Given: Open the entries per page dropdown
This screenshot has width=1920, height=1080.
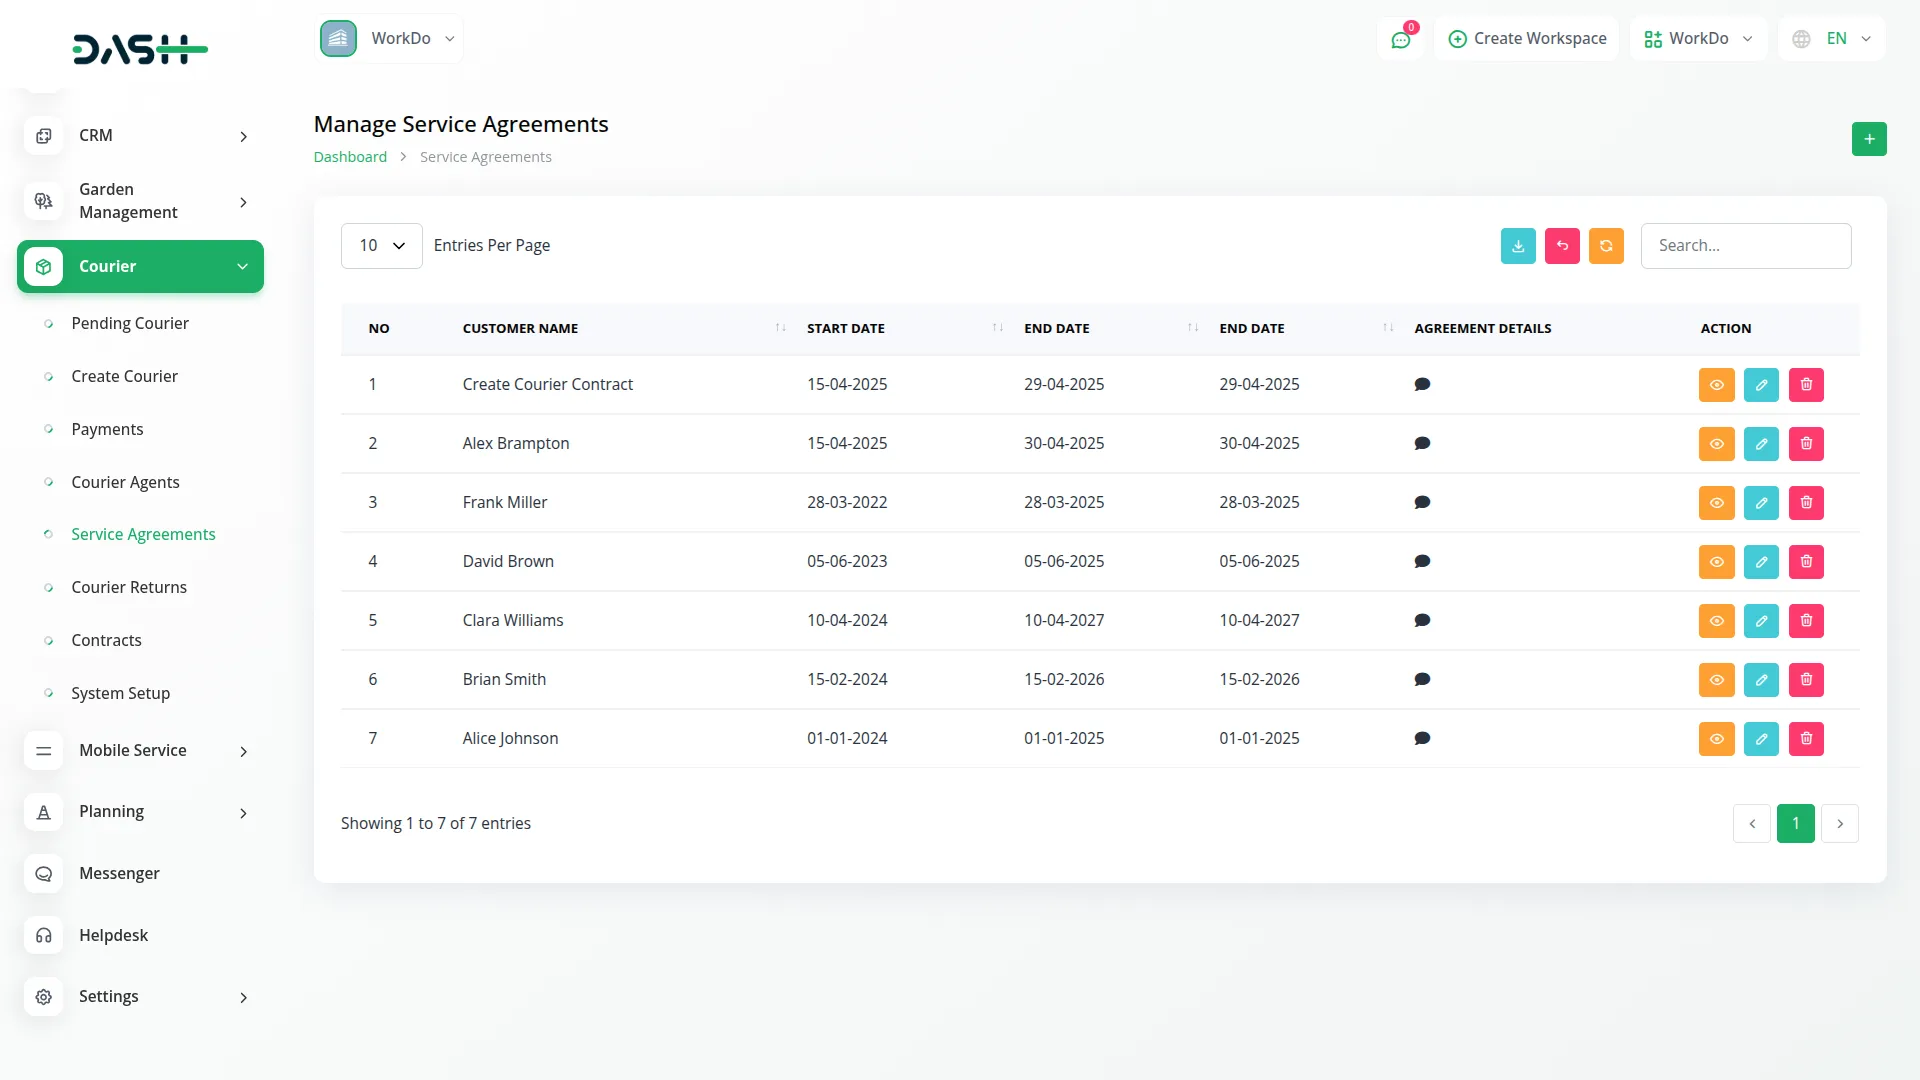Looking at the screenshot, I should pyautogui.click(x=381, y=246).
